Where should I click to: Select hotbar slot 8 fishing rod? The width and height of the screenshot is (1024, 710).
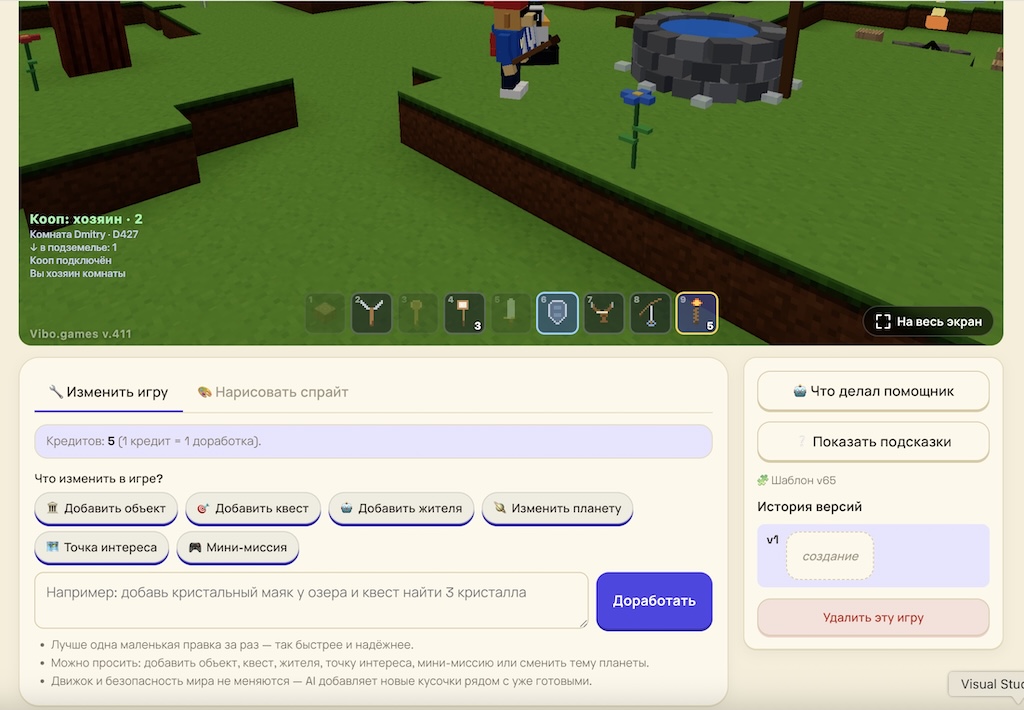(x=650, y=313)
